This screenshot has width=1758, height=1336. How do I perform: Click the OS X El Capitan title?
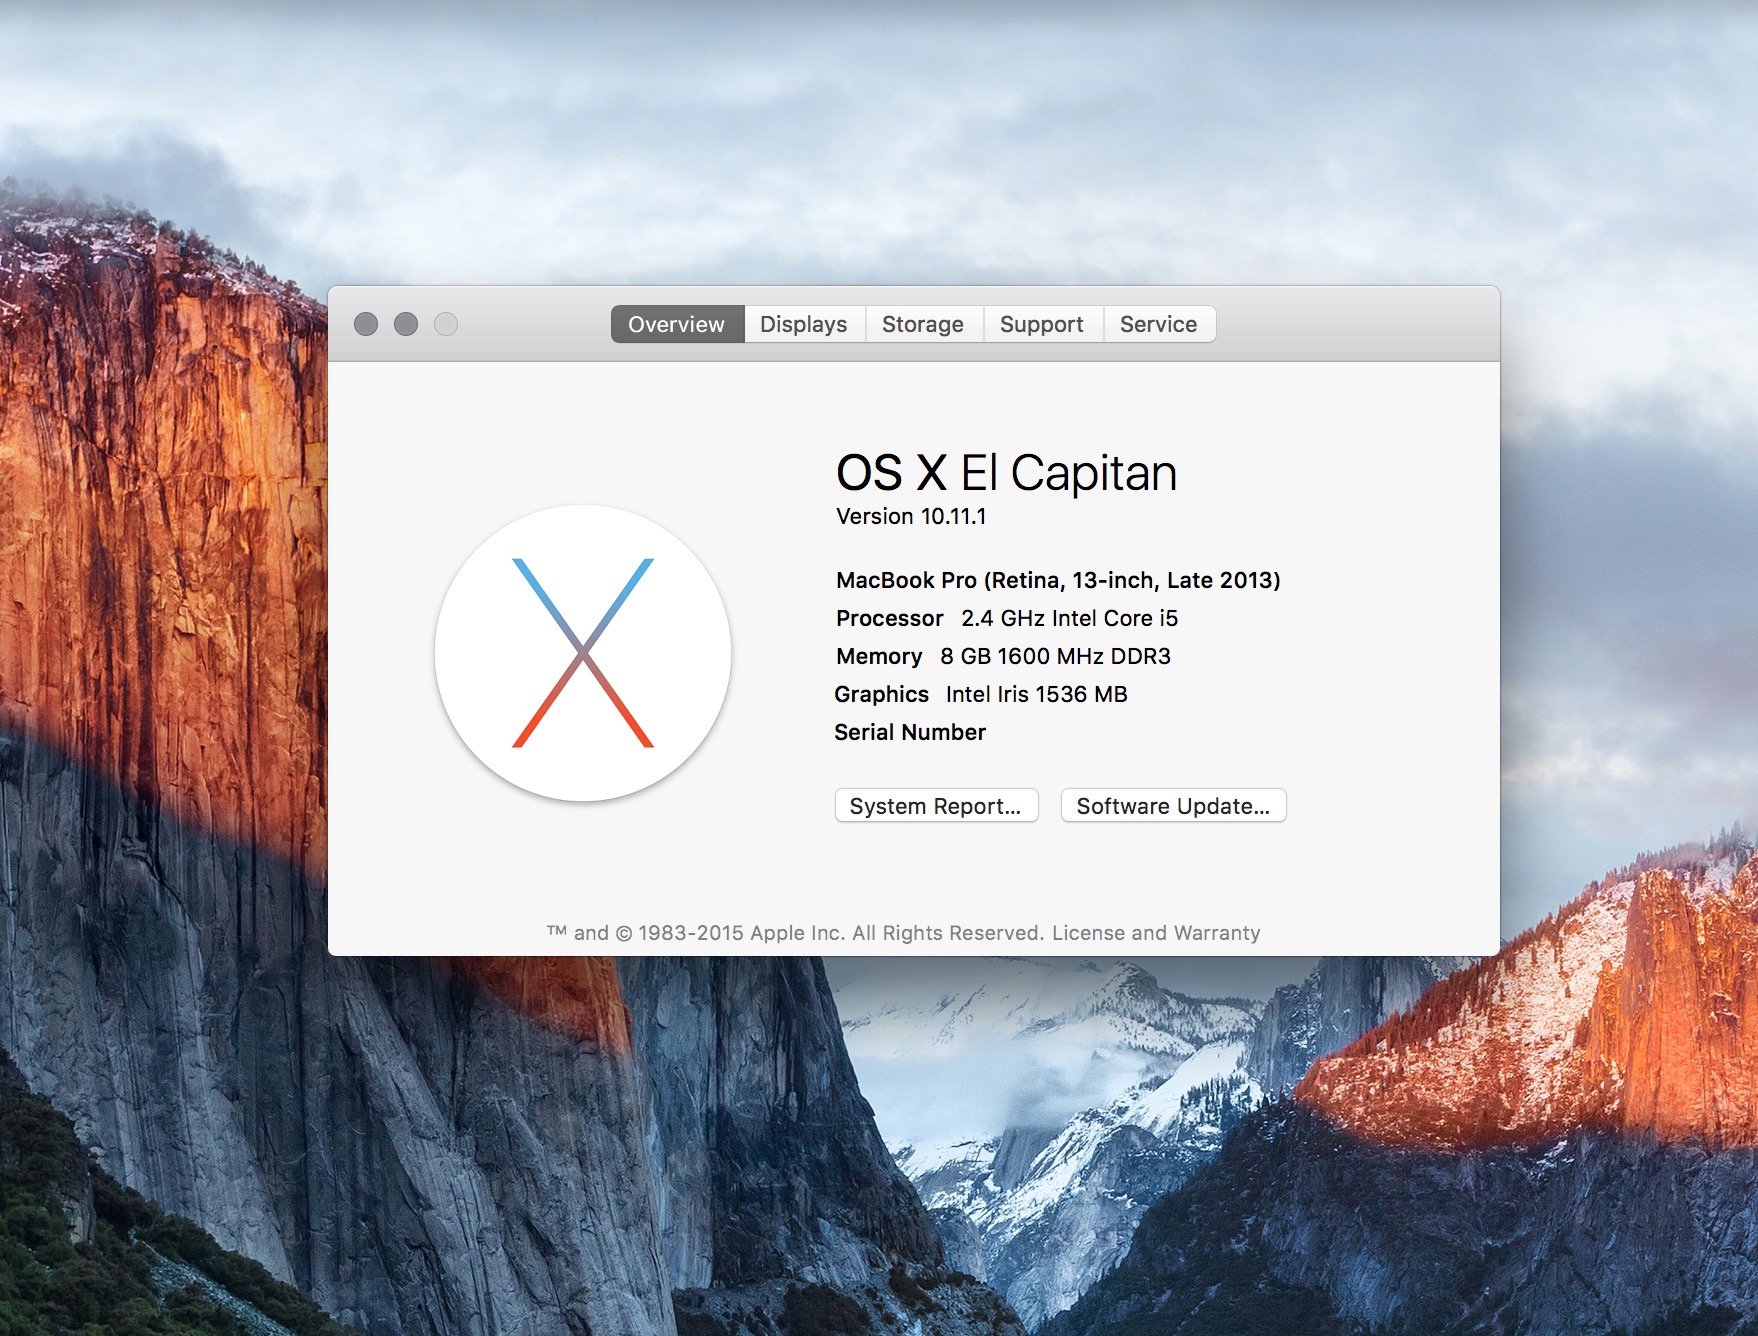click(1006, 473)
